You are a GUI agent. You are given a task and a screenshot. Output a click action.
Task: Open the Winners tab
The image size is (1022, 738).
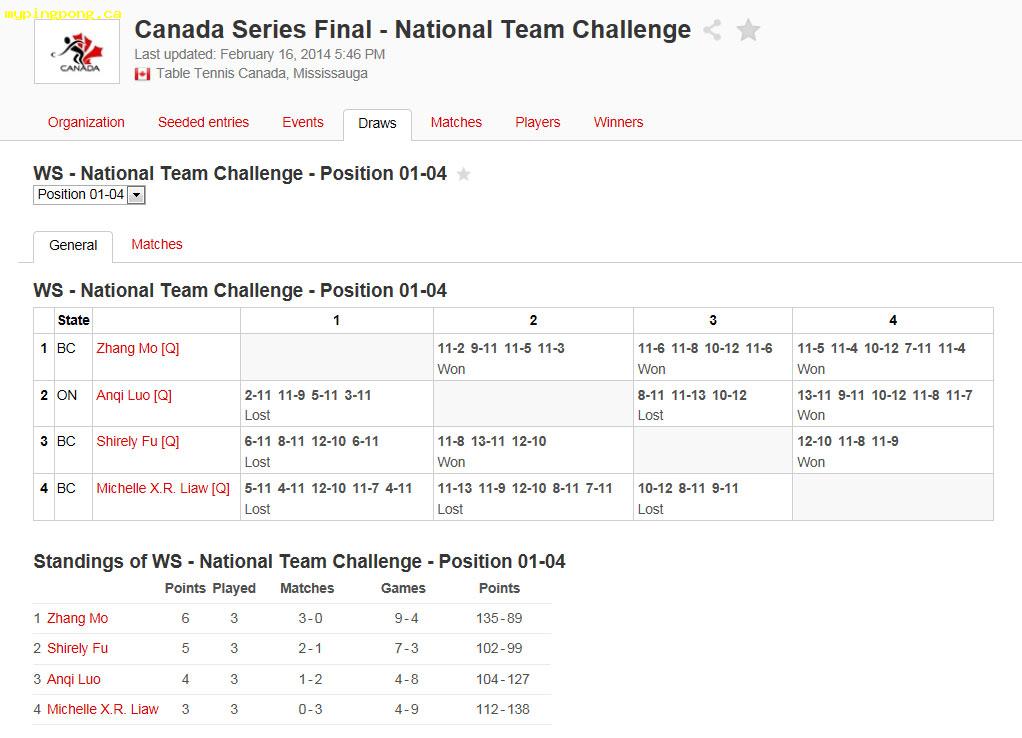[x=619, y=122]
